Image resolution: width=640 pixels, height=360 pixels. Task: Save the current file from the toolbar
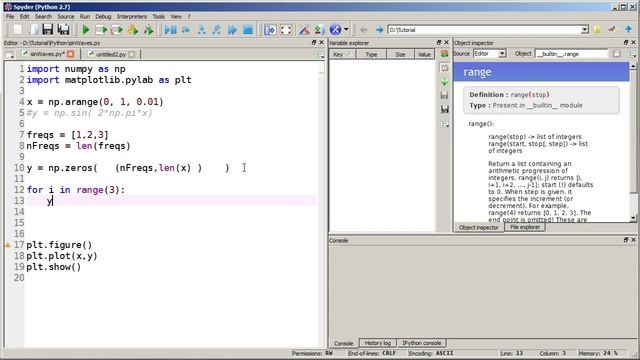pos(48,30)
